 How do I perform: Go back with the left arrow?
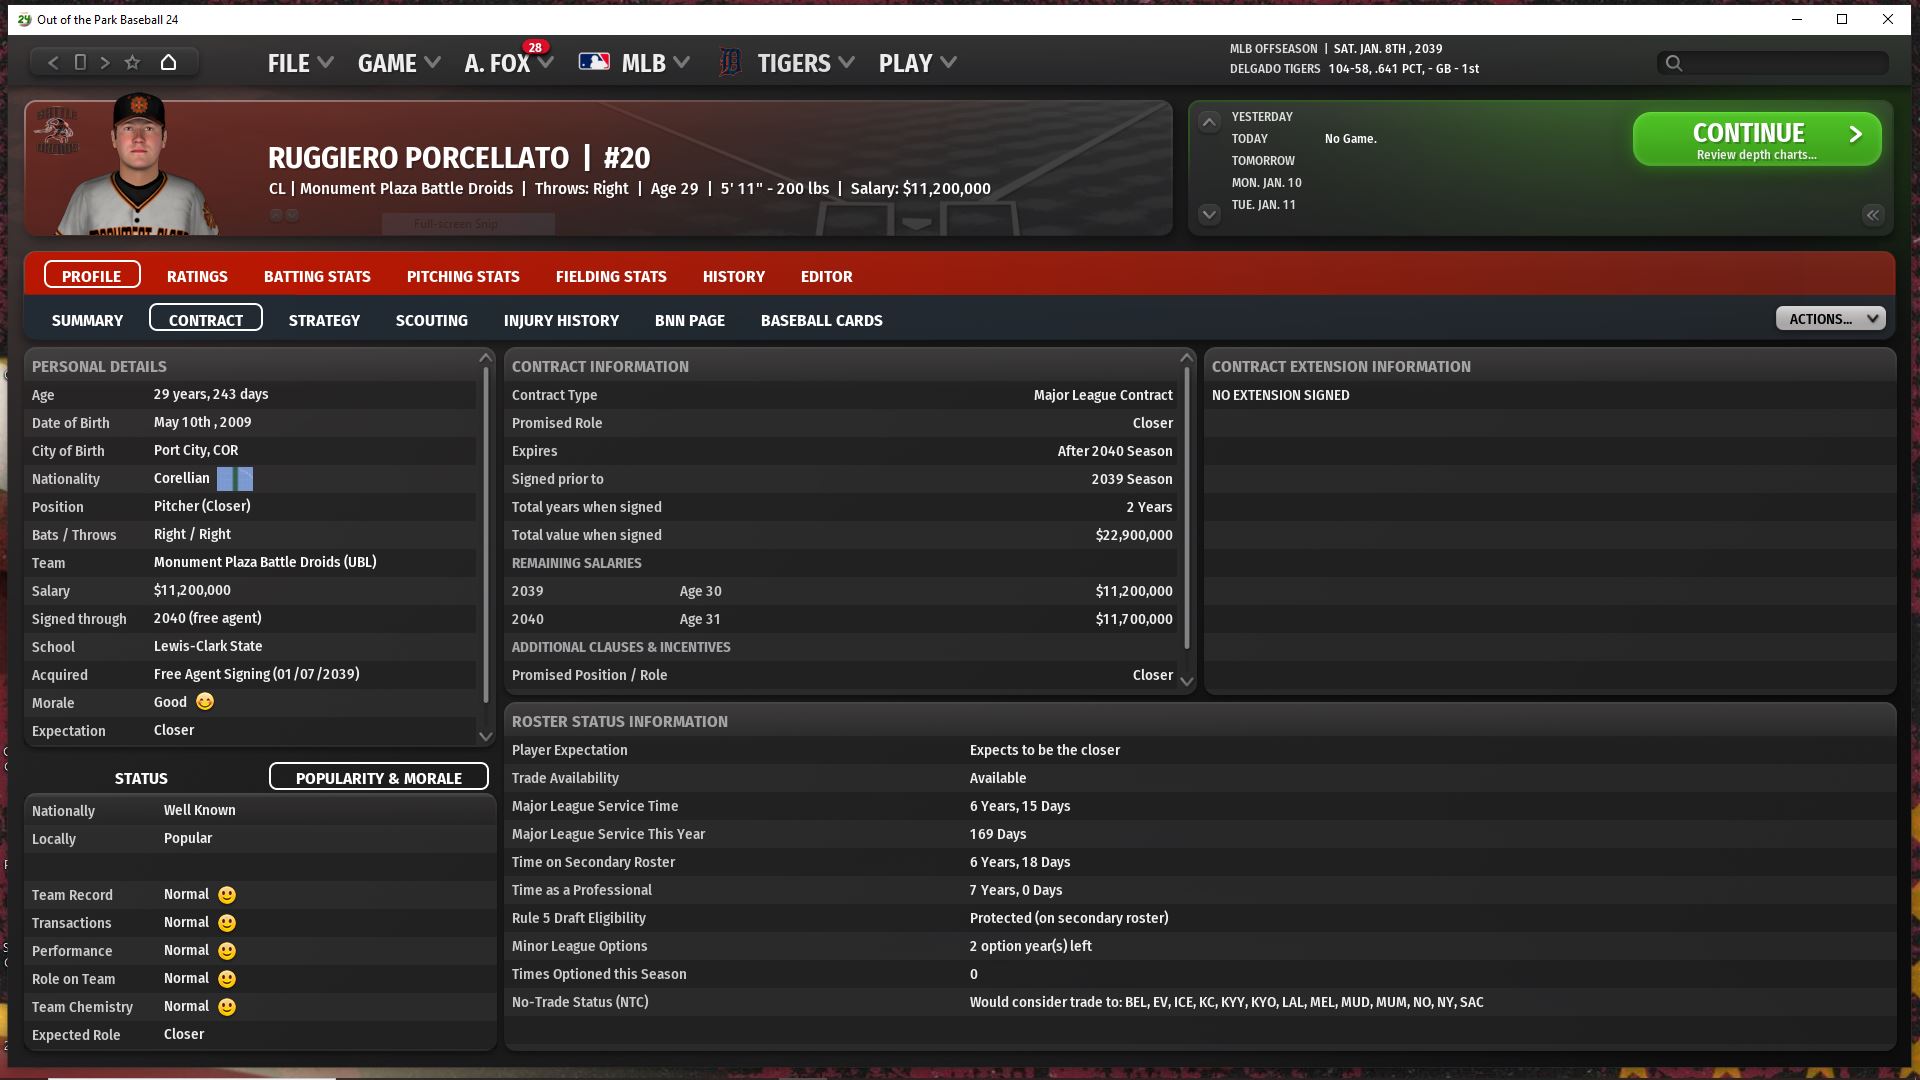point(53,62)
